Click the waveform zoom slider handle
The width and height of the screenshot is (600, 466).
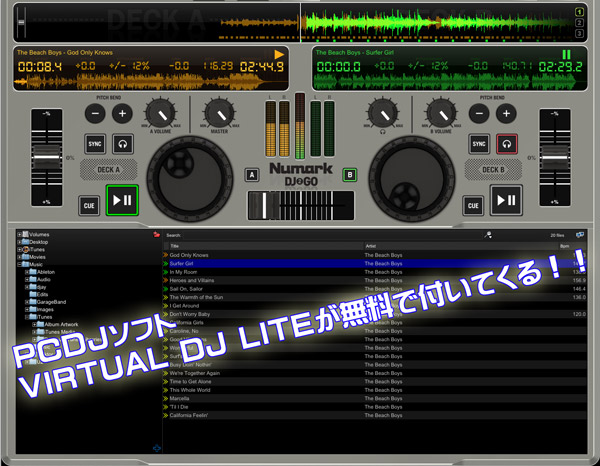coord(21,23)
